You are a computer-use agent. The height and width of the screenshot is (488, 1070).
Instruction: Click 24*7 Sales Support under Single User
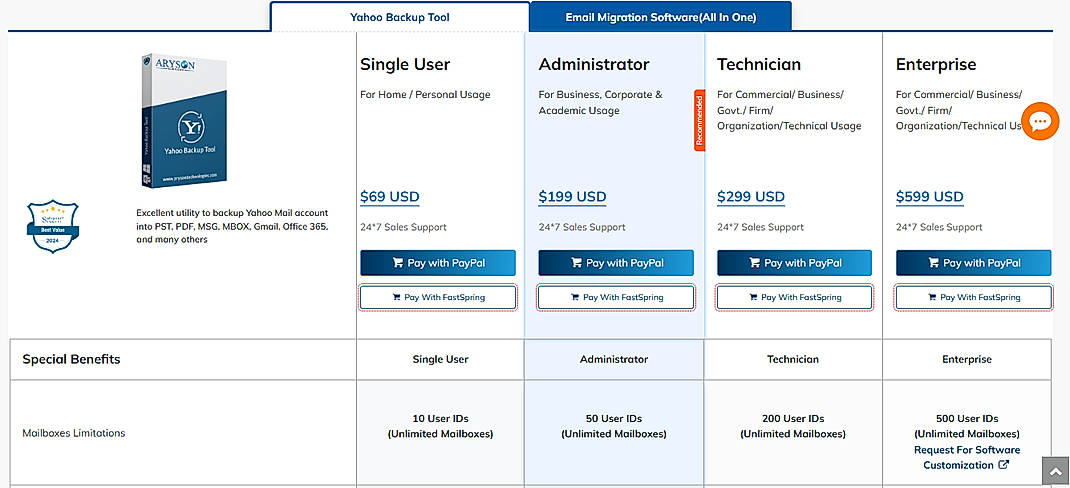pyautogui.click(x=403, y=227)
